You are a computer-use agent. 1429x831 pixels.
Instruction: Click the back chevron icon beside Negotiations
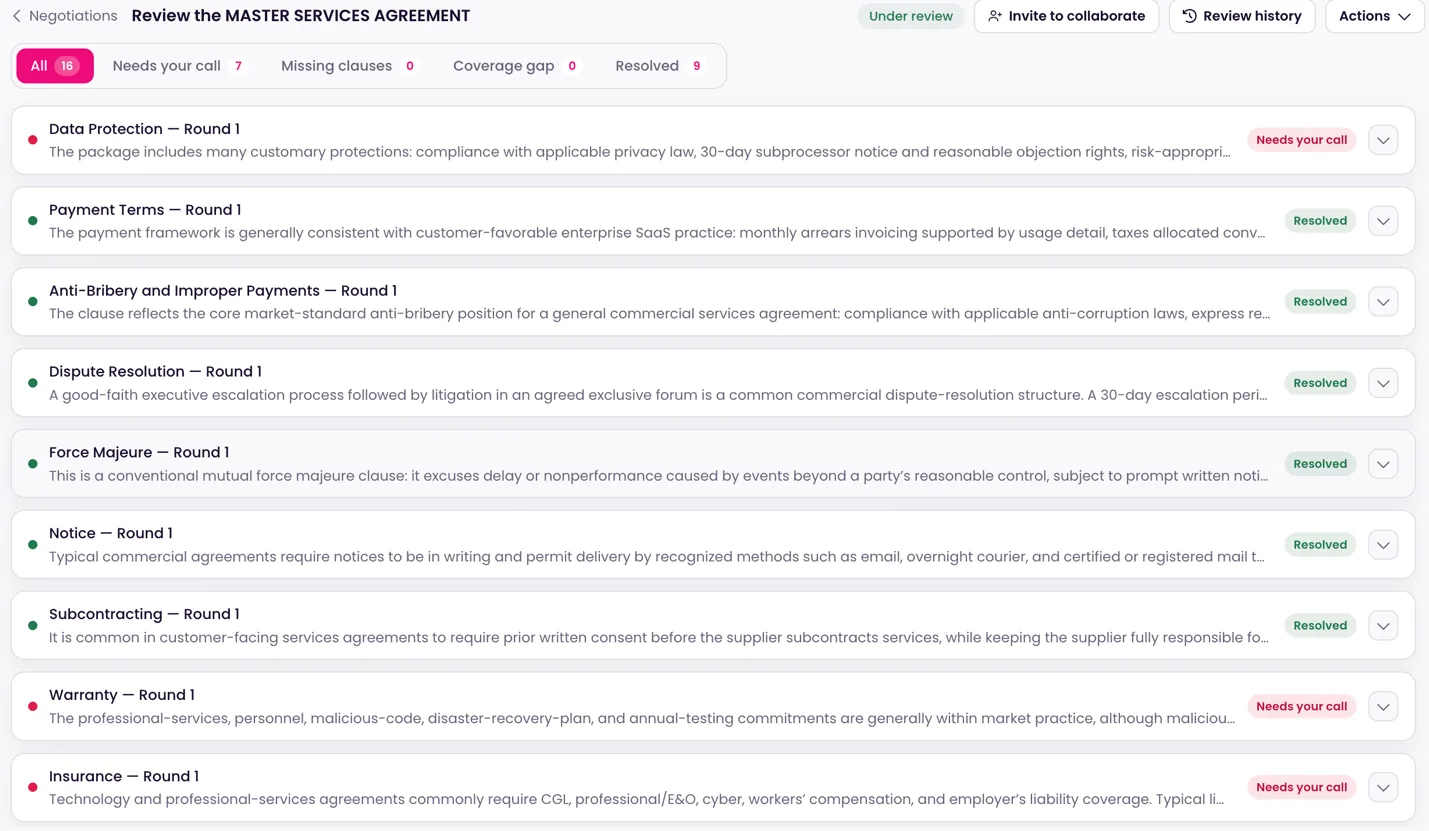coord(17,16)
